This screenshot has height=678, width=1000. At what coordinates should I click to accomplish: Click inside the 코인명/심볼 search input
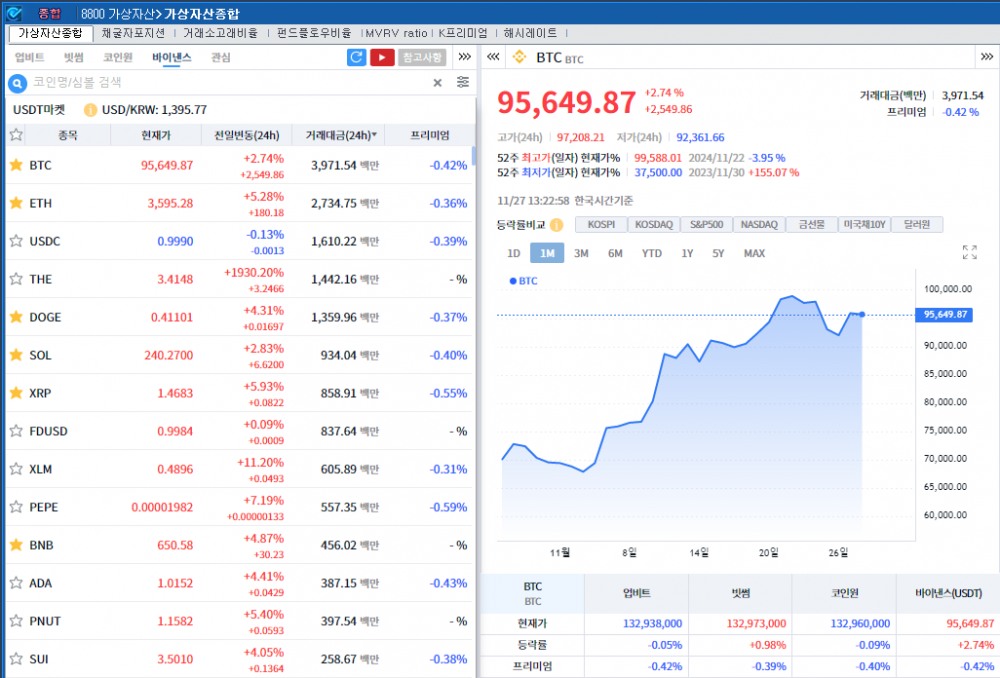tap(200, 83)
